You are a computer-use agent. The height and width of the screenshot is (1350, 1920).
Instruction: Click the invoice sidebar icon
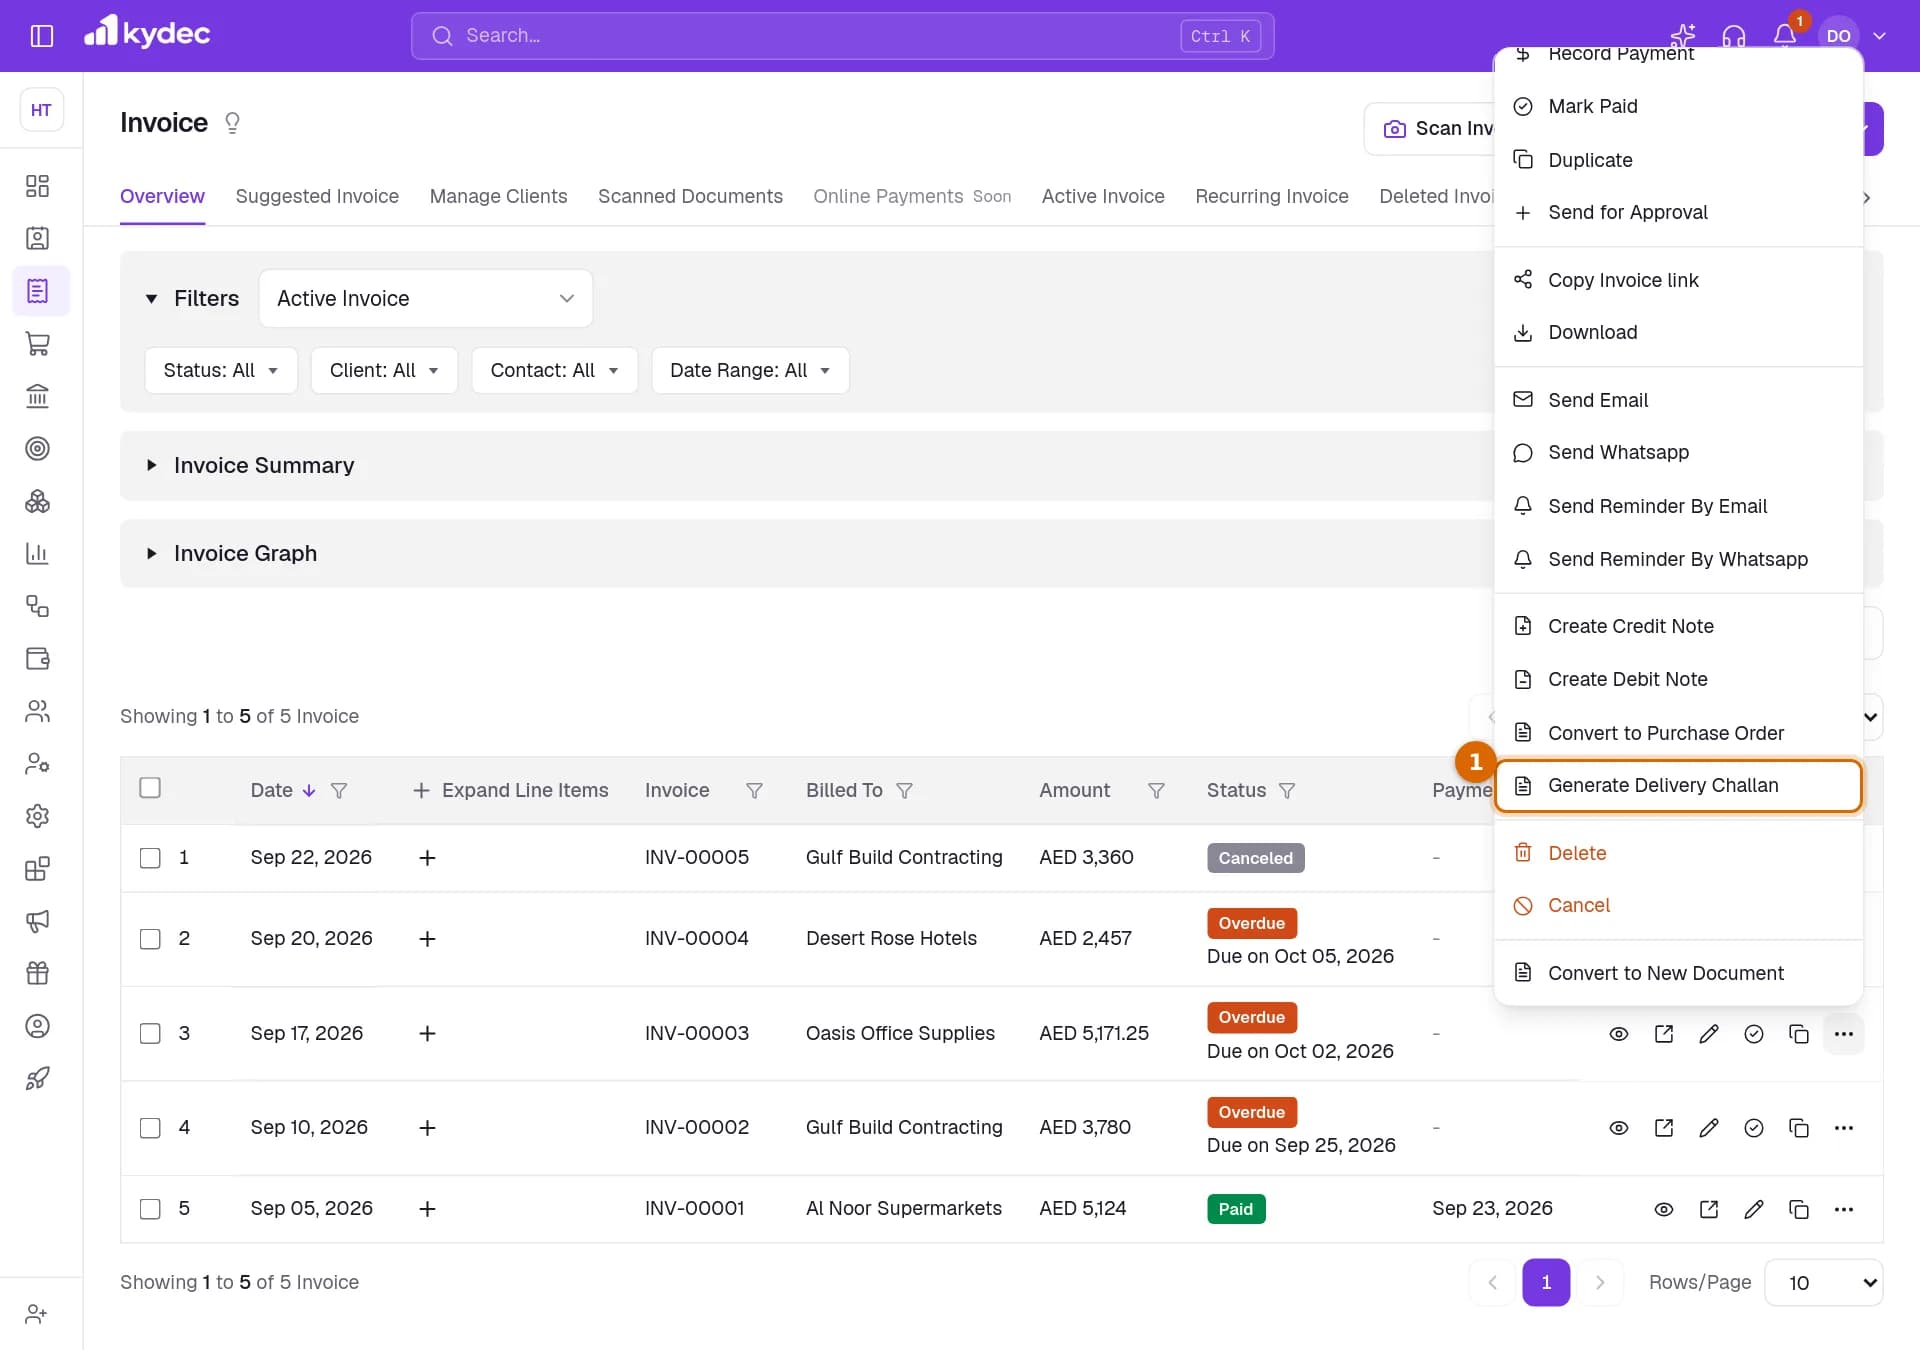point(38,291)
